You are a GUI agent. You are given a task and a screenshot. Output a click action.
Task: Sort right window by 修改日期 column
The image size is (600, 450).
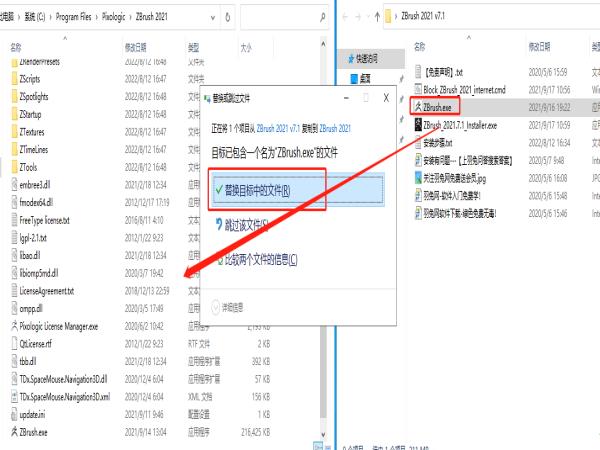[539, 46]
